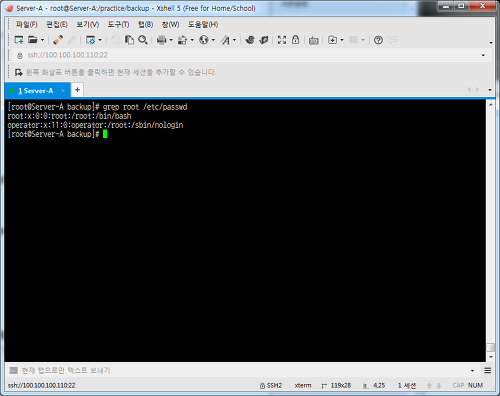500x396 pixels.
Task: Open 보기(V) menu
Action: [x=88, y=25]
